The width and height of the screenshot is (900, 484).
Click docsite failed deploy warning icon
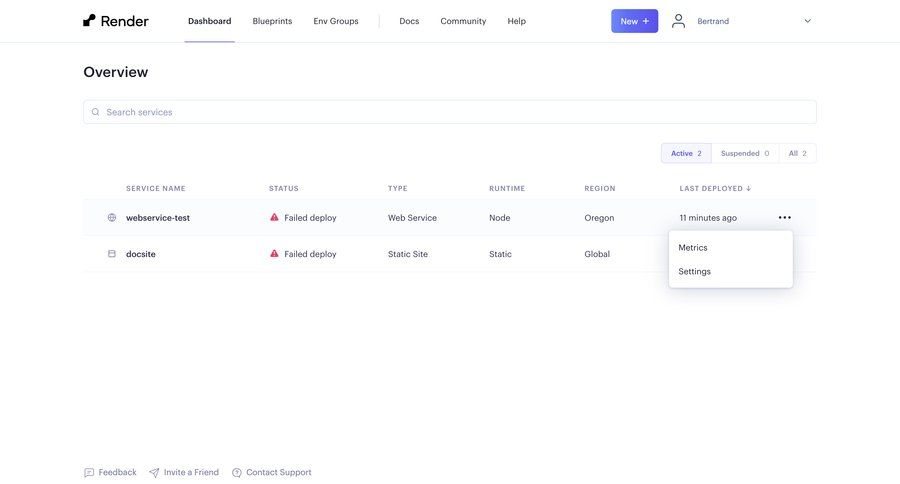[x=275, y=254]
